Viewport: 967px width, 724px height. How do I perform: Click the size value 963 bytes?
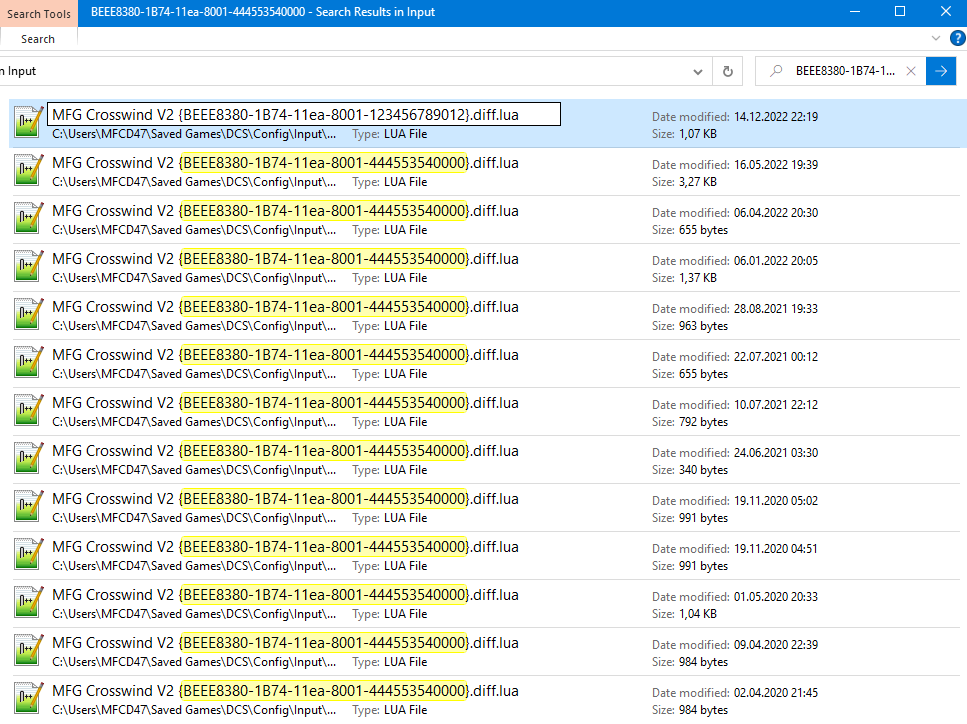click(x=703, y=326)
